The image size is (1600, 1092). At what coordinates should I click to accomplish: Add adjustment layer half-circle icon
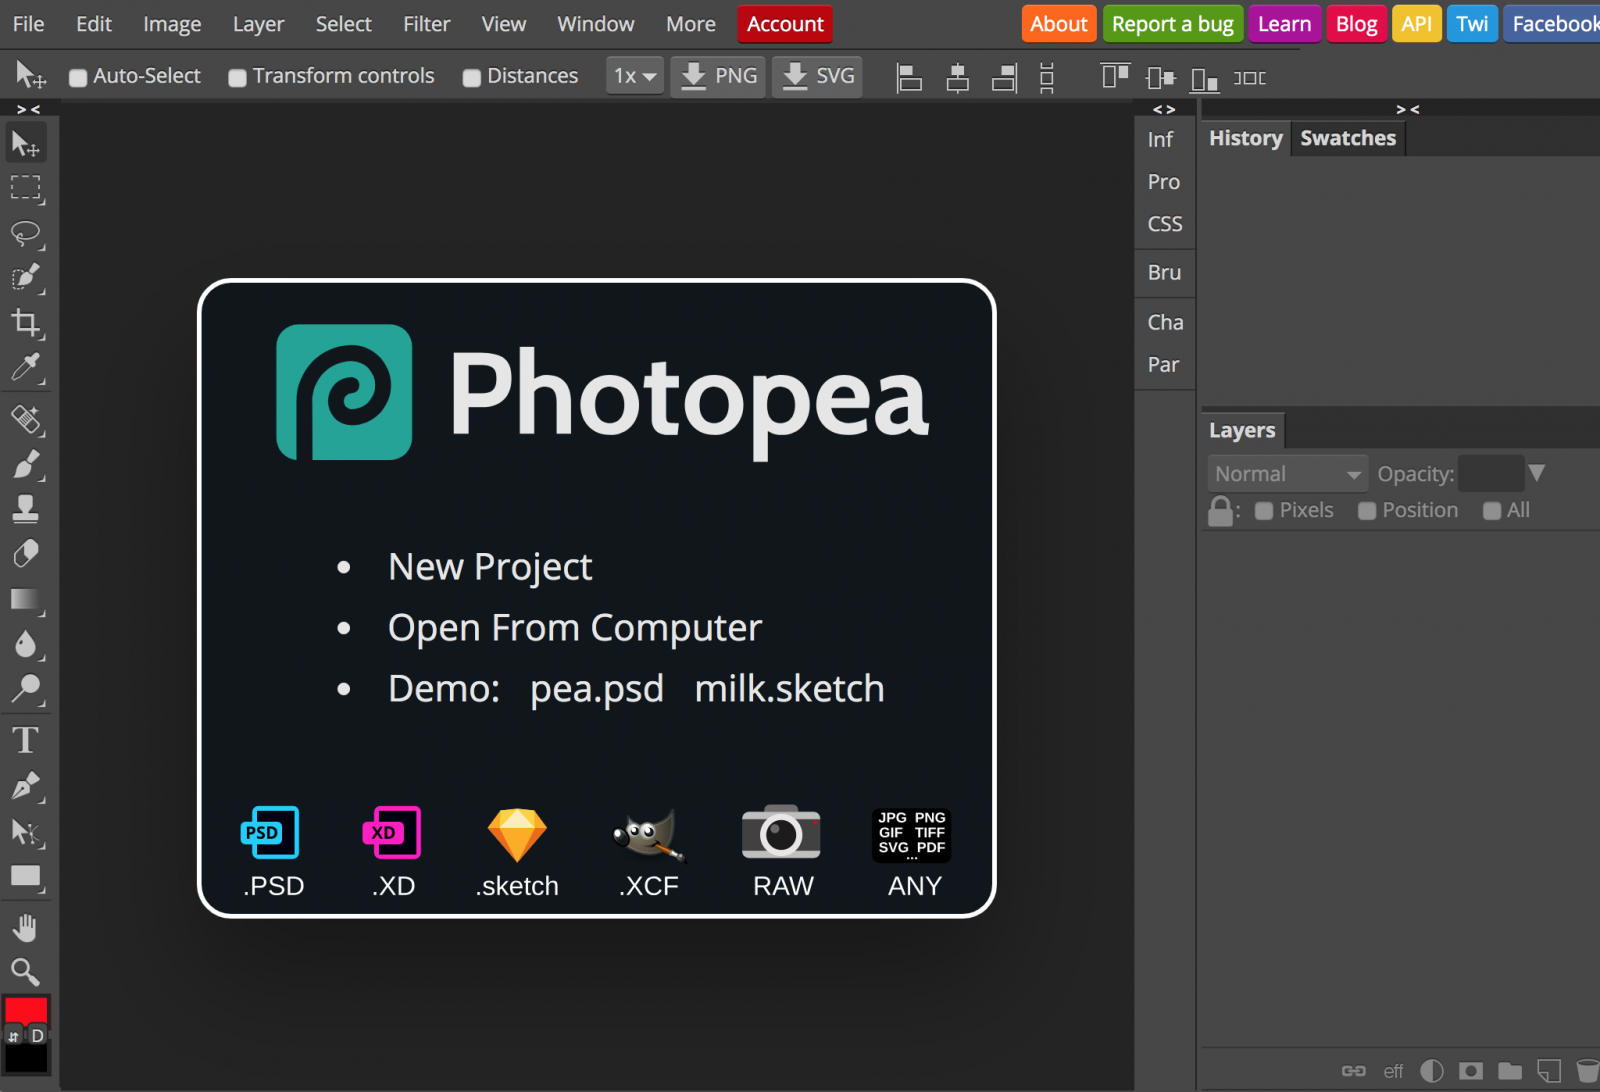[x=1432, y=1071]
